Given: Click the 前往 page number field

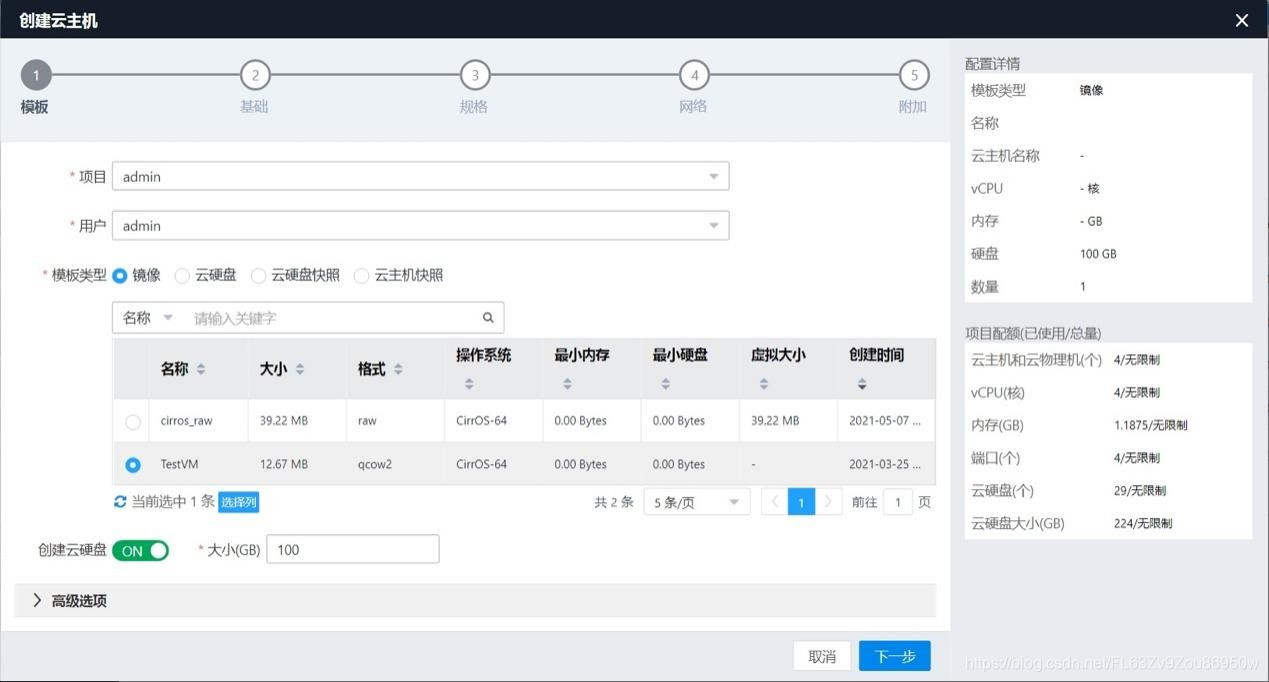Looking at the screenshot, I should [x=897, y=502].
